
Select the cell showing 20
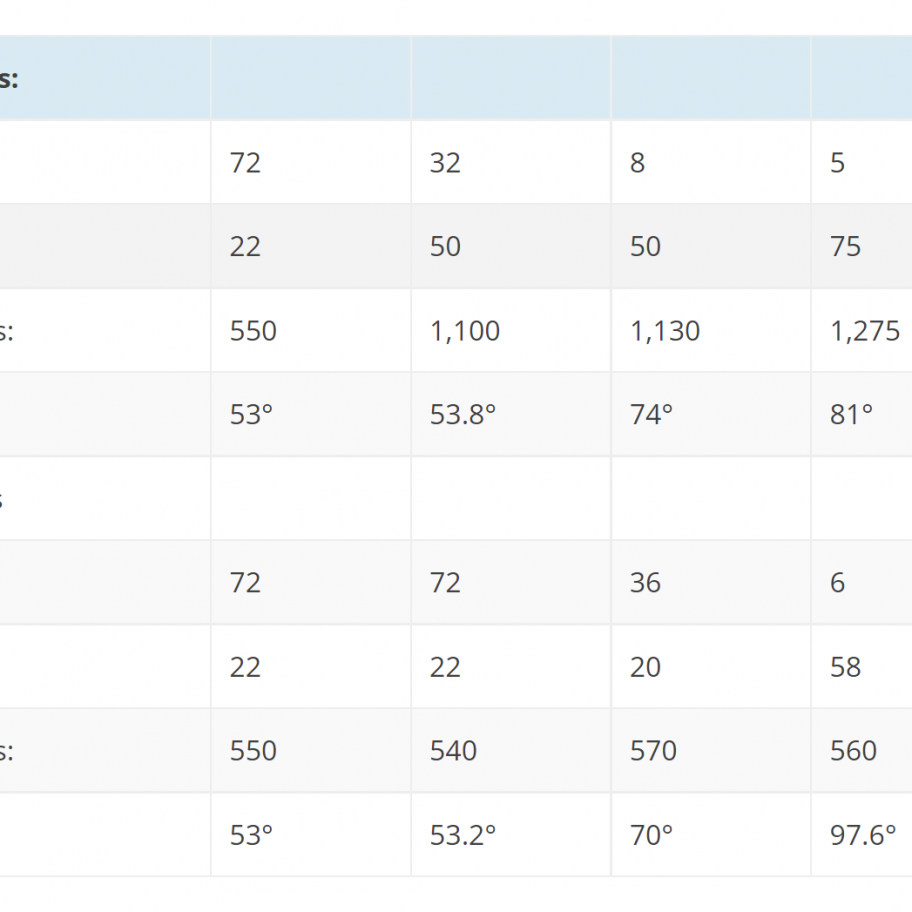[711, 667]
